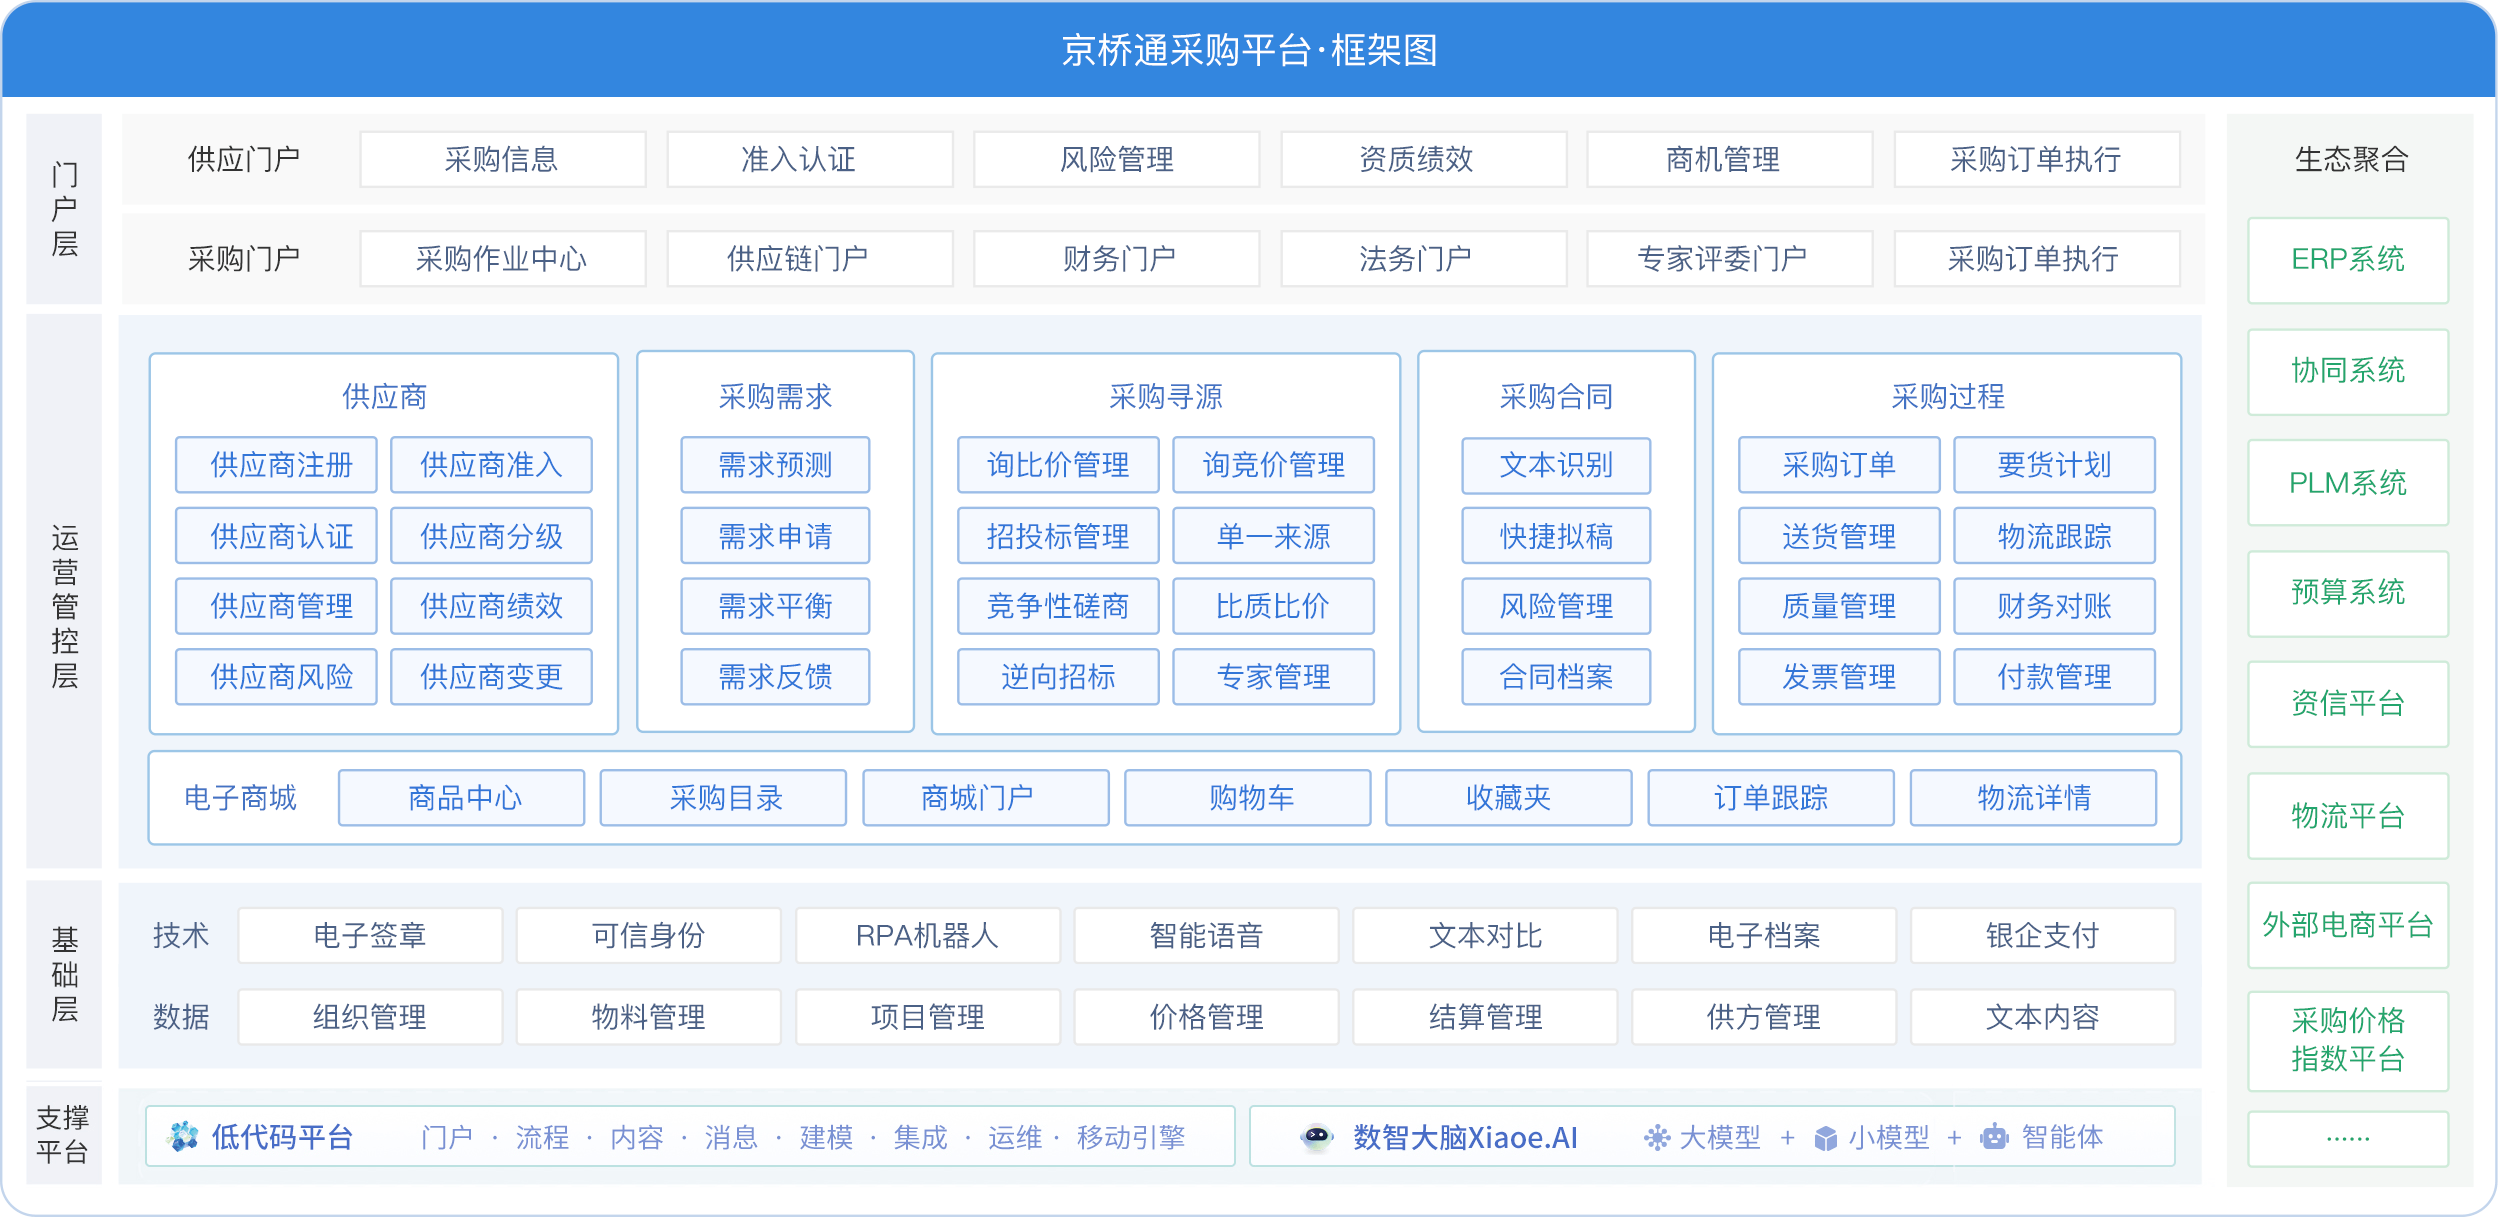
Task: Click the 付款管理 process box
Action: point(2054,677)
